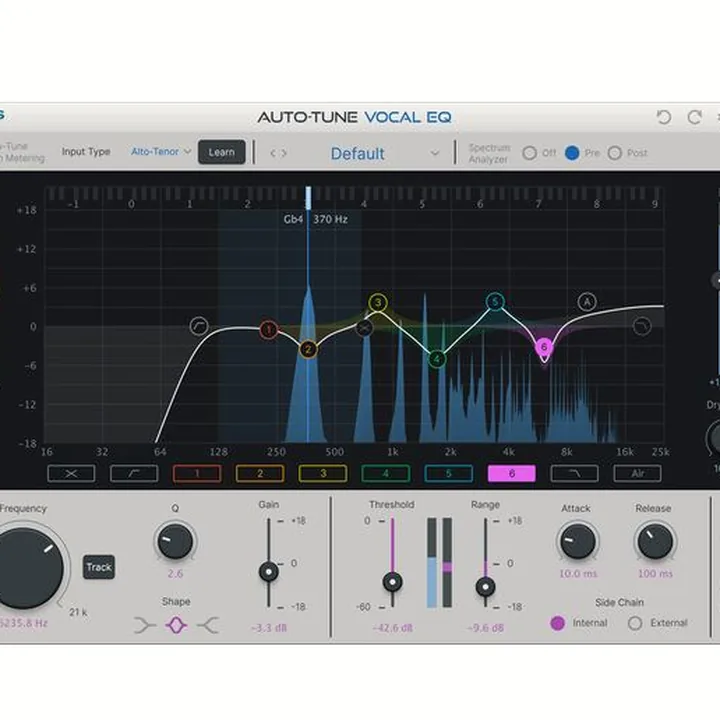Screen dimensions: 720x720
Task: Click the Threshold slider handle
Action: 393,582
